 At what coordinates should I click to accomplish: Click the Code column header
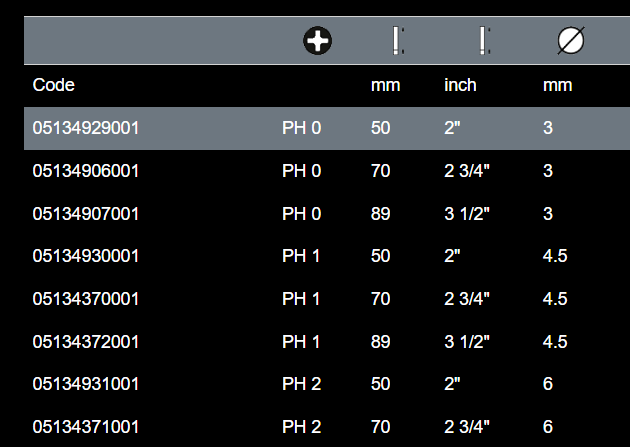(54, 85)
